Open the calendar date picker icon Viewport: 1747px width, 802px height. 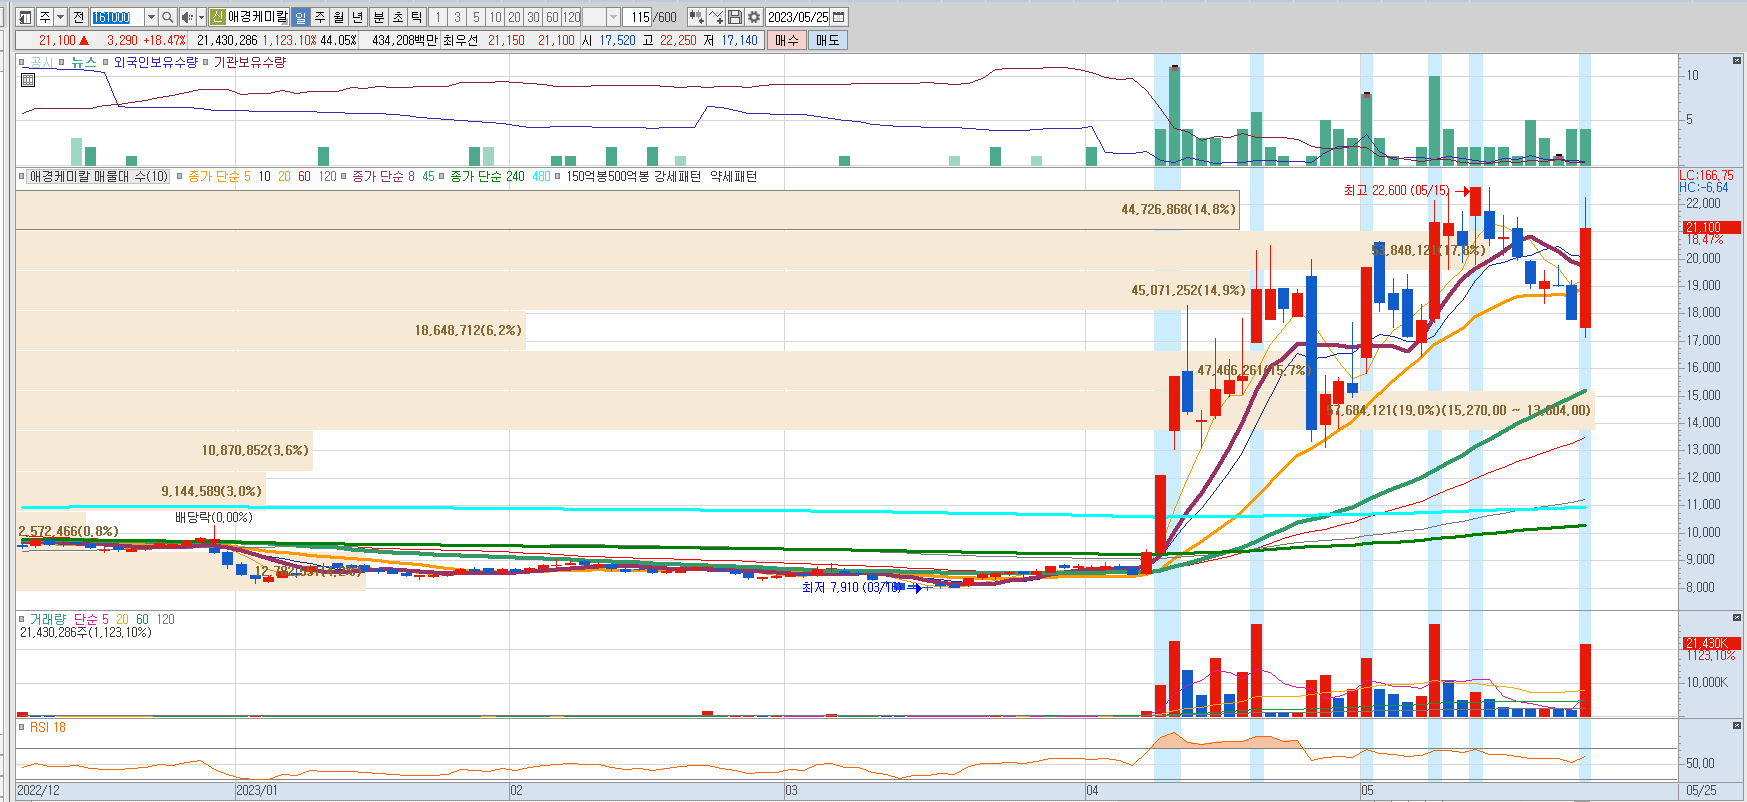pyautogui.click(x=839, y=17)
